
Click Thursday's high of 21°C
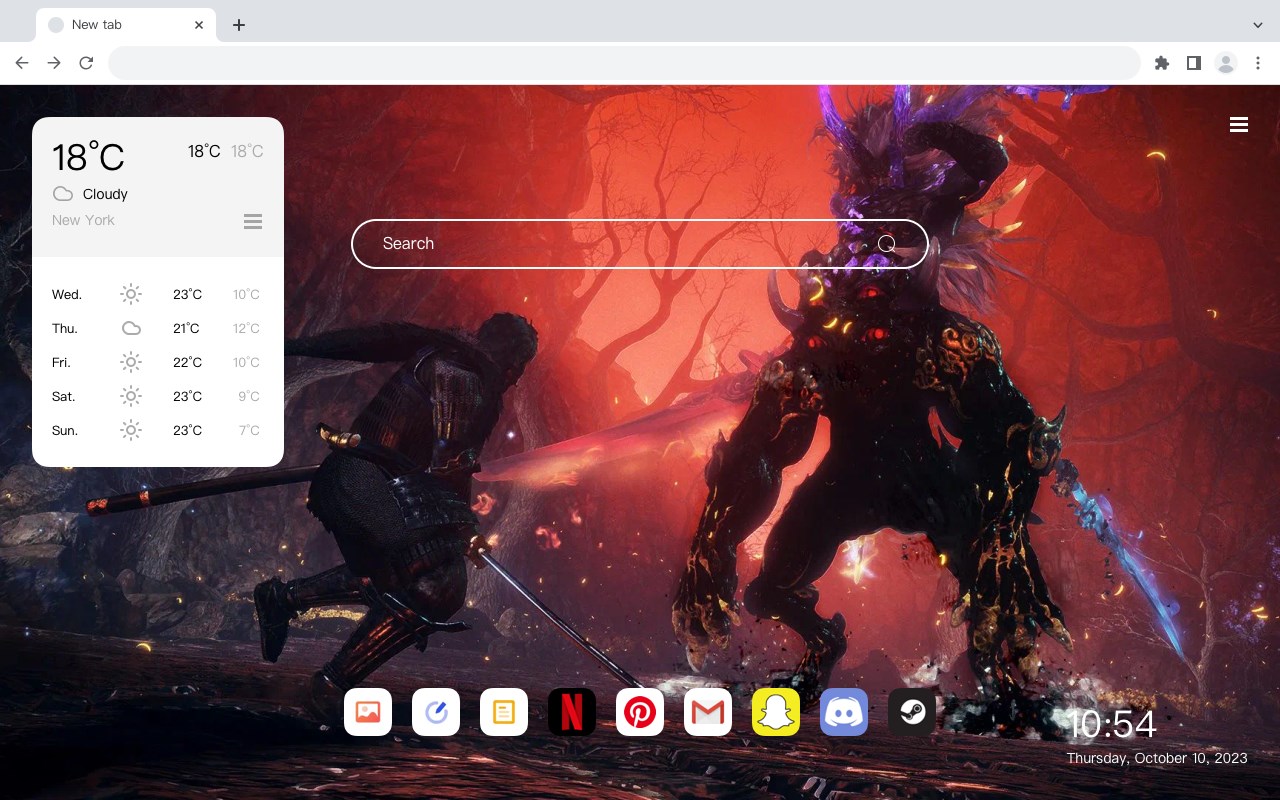click(186, 328)
